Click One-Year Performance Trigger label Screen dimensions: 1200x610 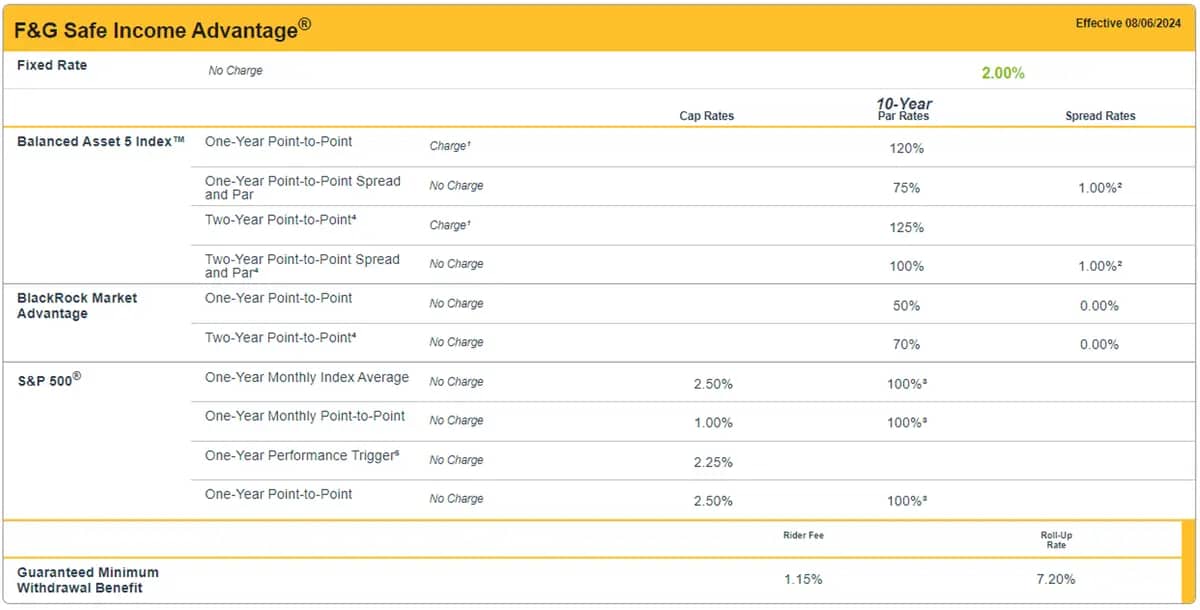click(302, 455)
